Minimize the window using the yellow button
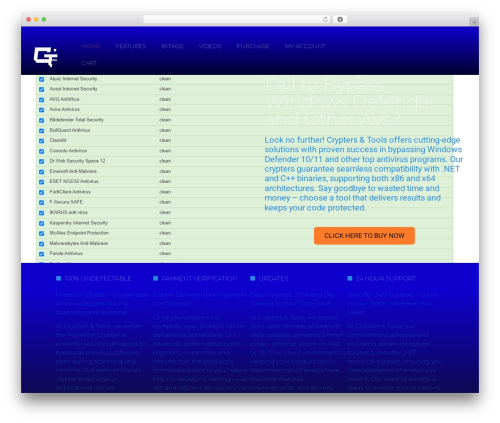Viewport: 500px width, 423px height. click(x=36, y=20)
